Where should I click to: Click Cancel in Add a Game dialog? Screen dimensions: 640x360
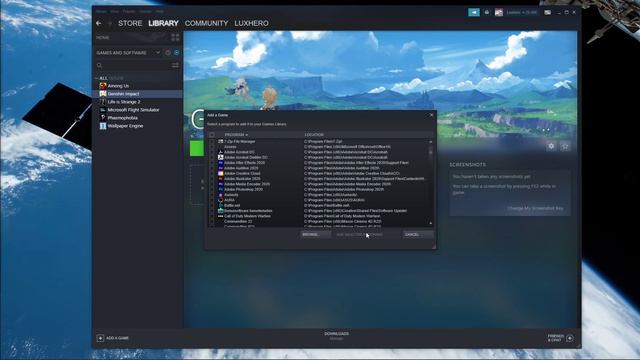pos(418,235)
